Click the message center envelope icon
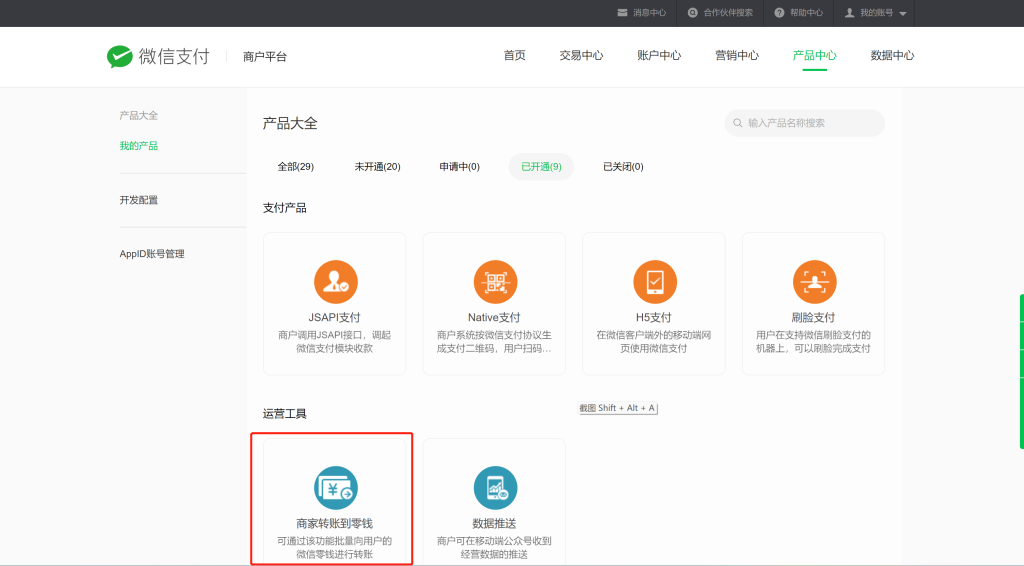 click(x=622, y=13)
